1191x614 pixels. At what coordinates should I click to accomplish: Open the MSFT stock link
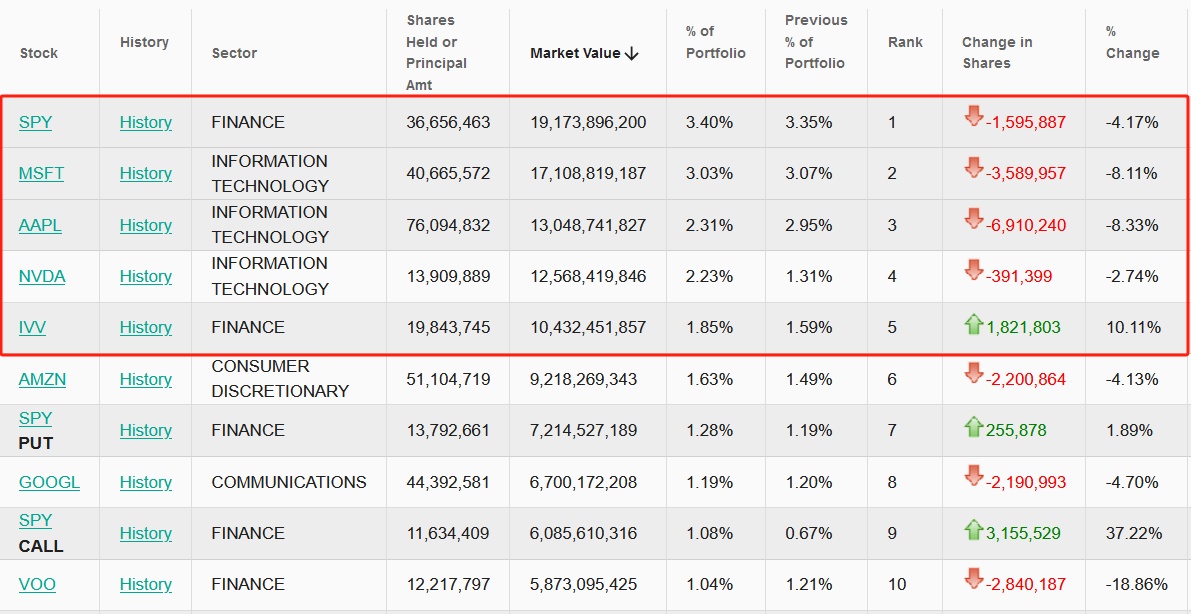click(41, 173)
